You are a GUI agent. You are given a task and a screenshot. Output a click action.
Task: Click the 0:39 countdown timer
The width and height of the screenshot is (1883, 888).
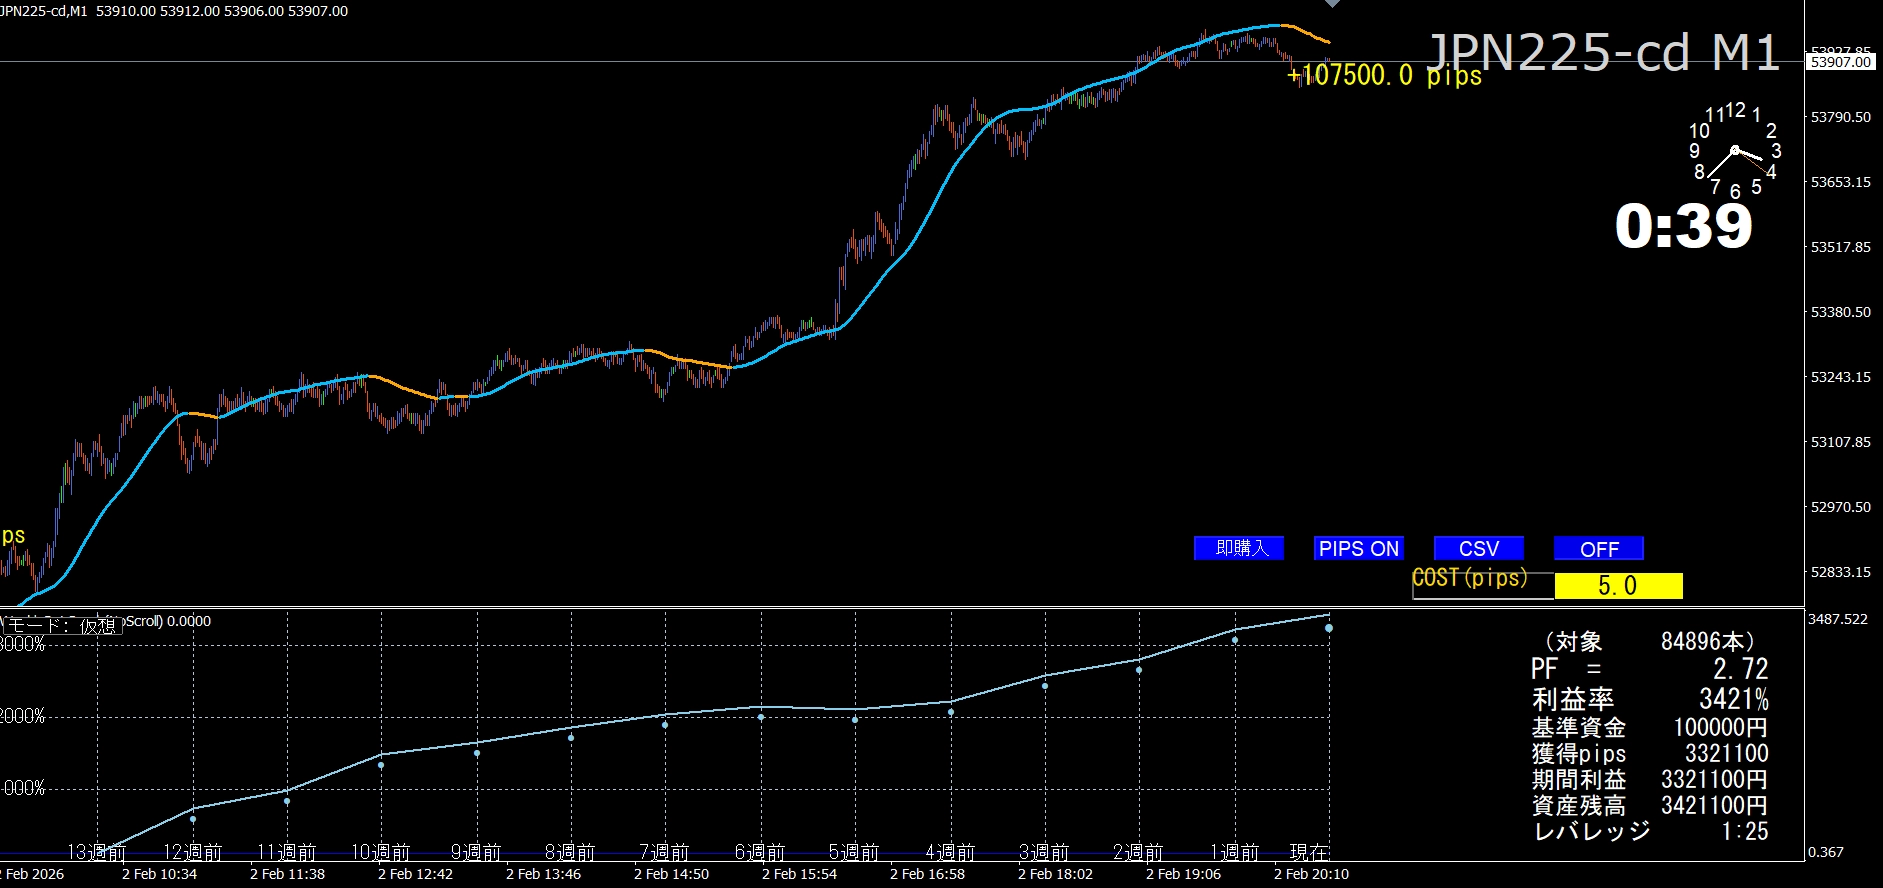[x=1683, y=227]
